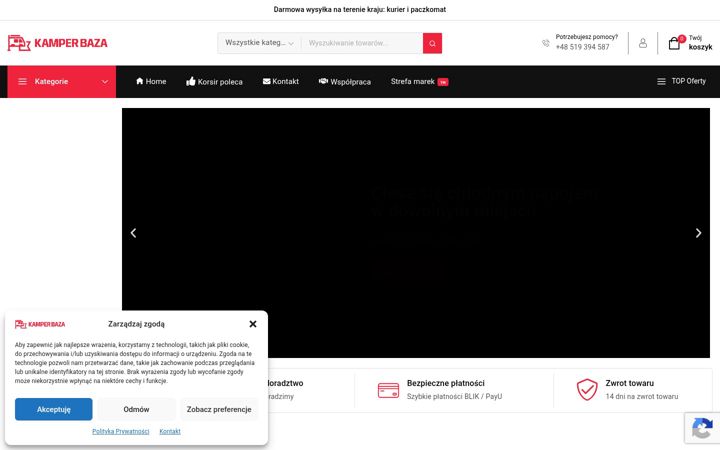Click the Kamper Baza header logo
This screenshot has width=720, height=450.
click(x=57, y=43)
